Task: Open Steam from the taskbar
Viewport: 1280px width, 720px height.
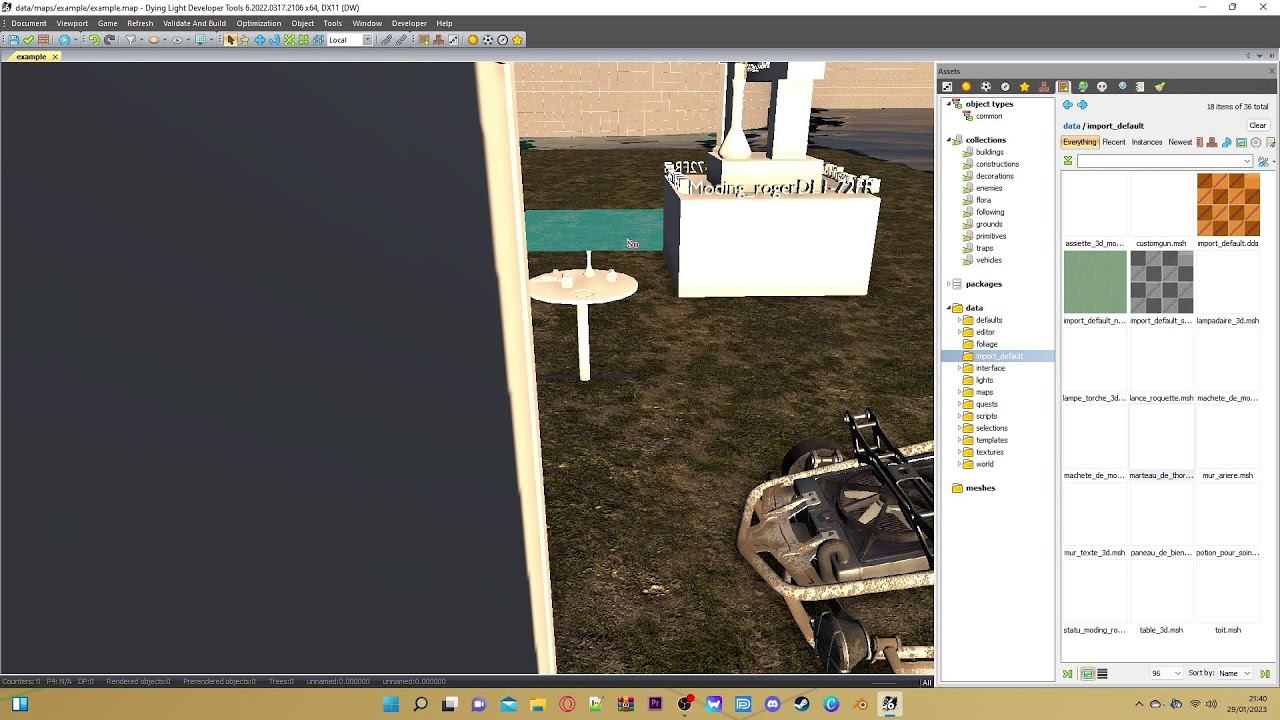Action: coord(802,704)
